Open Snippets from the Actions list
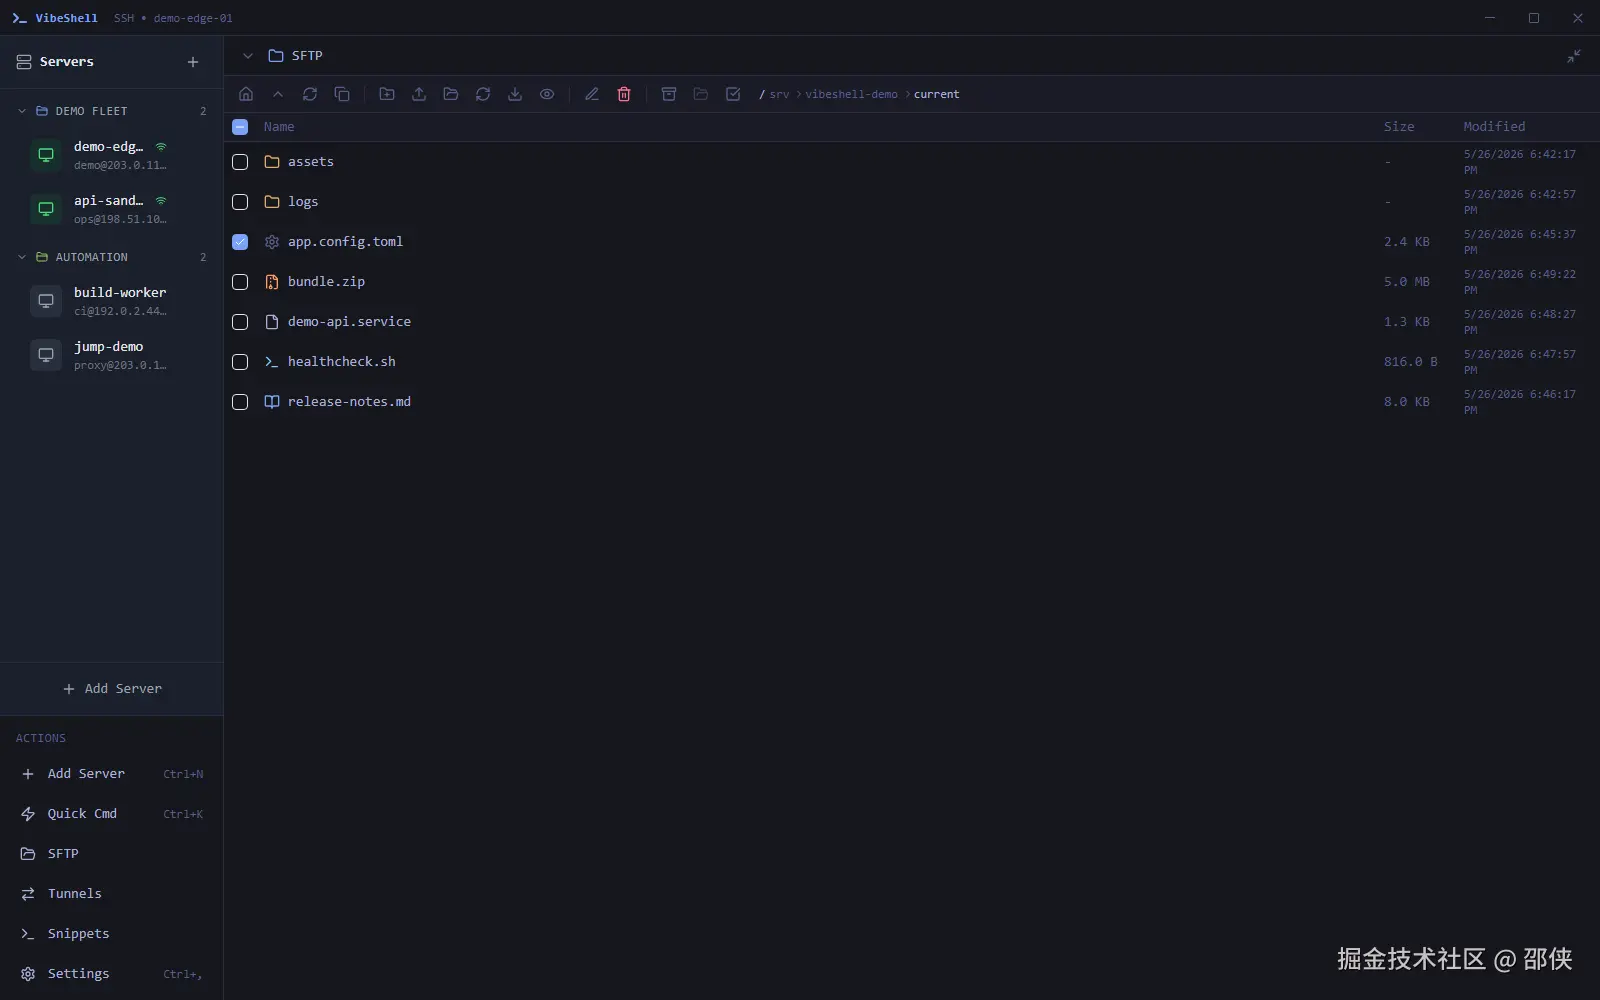Viewport: 1600px width, 1000px height. click(111, 934)
